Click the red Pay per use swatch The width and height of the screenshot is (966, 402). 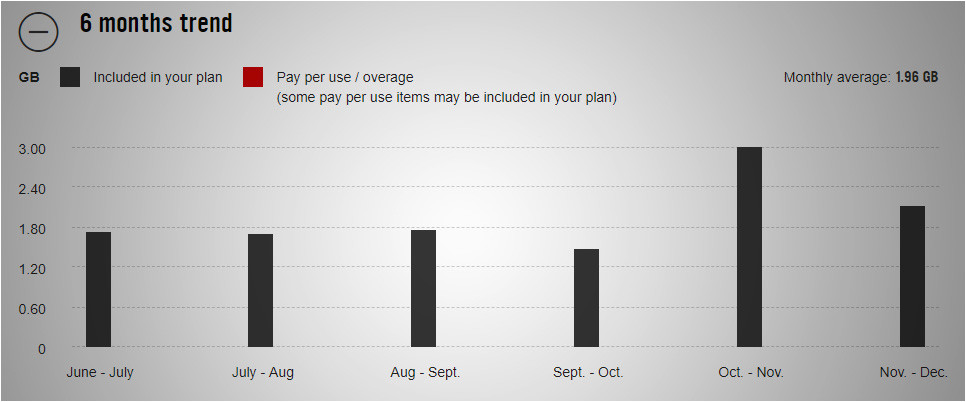click(x=253, y=78)
